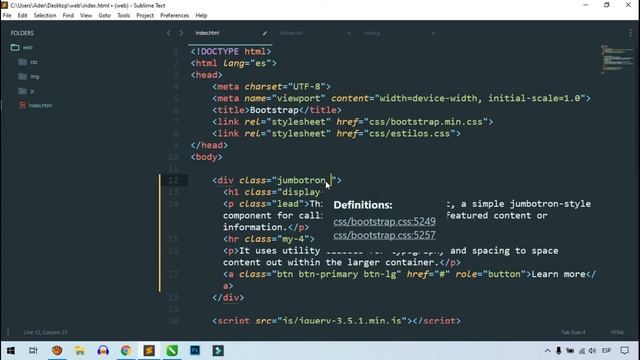Click the unsaved pencil icon on index.html tab
This screenshot has width=640, height=360.
tap(265, 33)
